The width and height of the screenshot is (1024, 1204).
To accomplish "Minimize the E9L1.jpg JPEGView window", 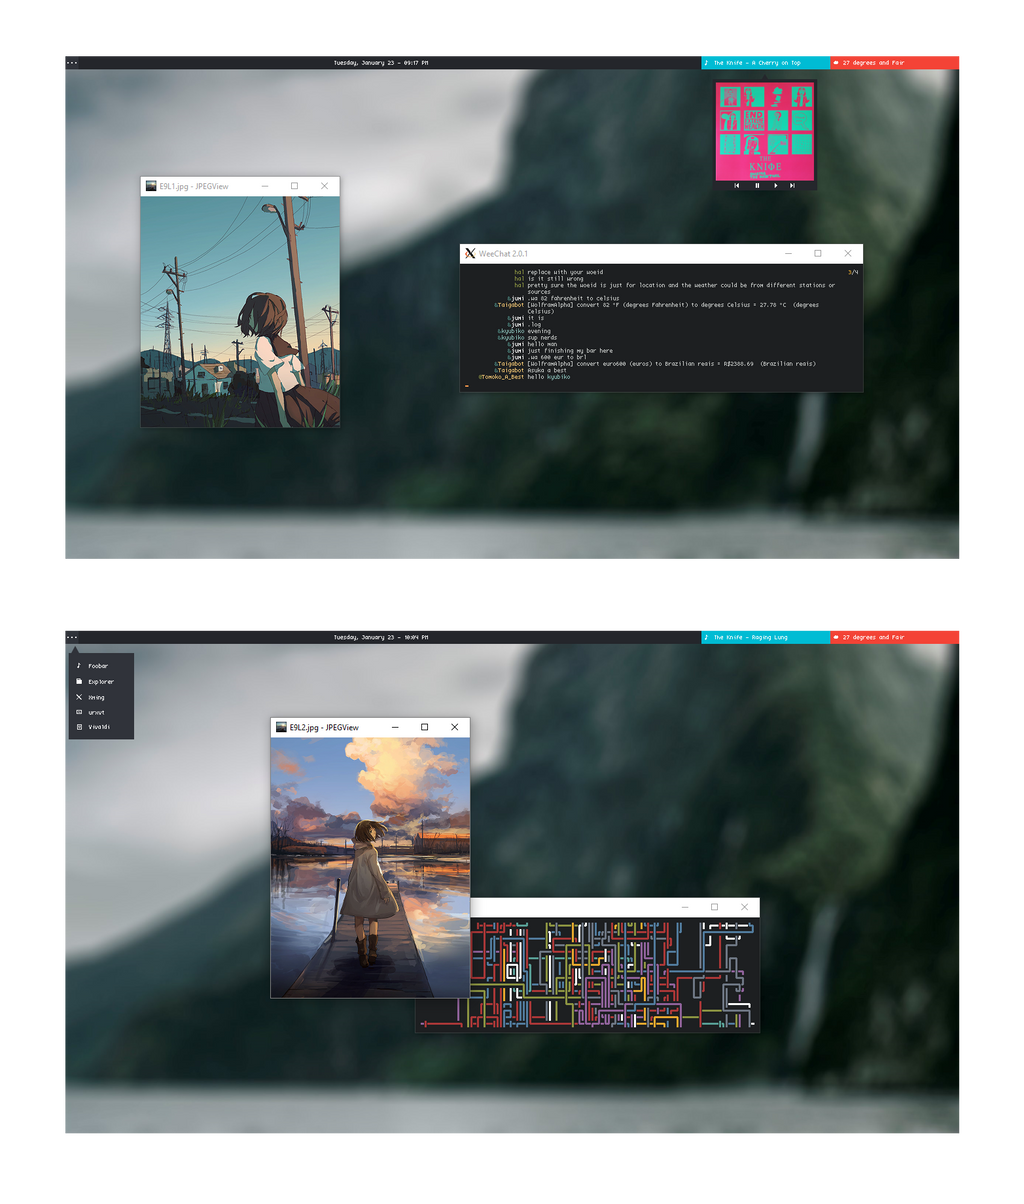I will coord(265,186).
